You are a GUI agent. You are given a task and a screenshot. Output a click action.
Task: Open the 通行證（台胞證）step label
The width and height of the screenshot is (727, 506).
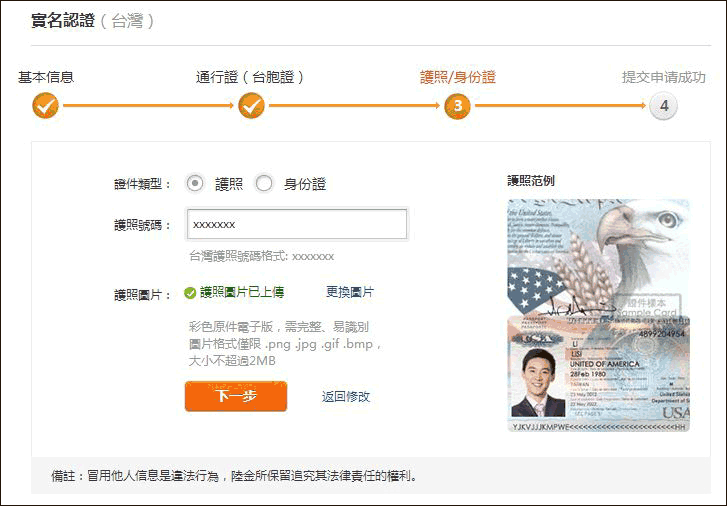(250, 77)
